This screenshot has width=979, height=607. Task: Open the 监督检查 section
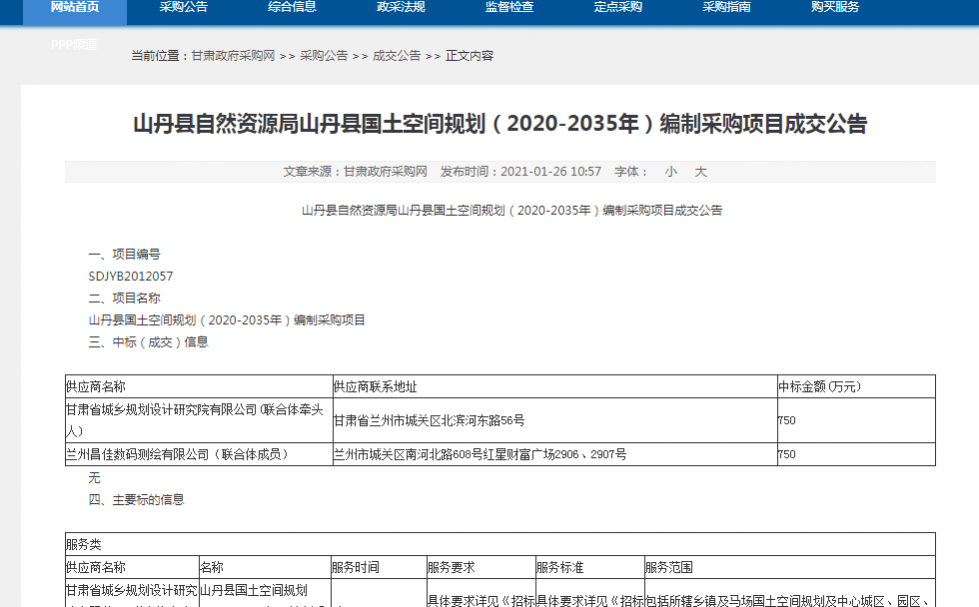pyautogui.click(x=509, y=7)
